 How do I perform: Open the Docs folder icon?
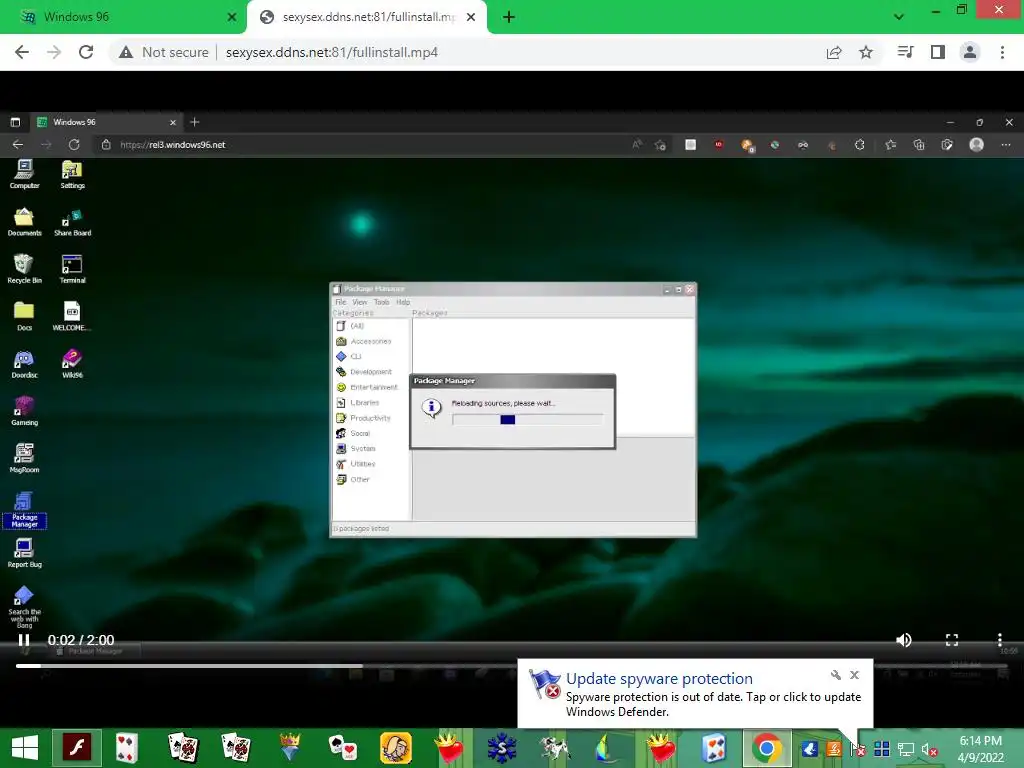tap(24, 317)
